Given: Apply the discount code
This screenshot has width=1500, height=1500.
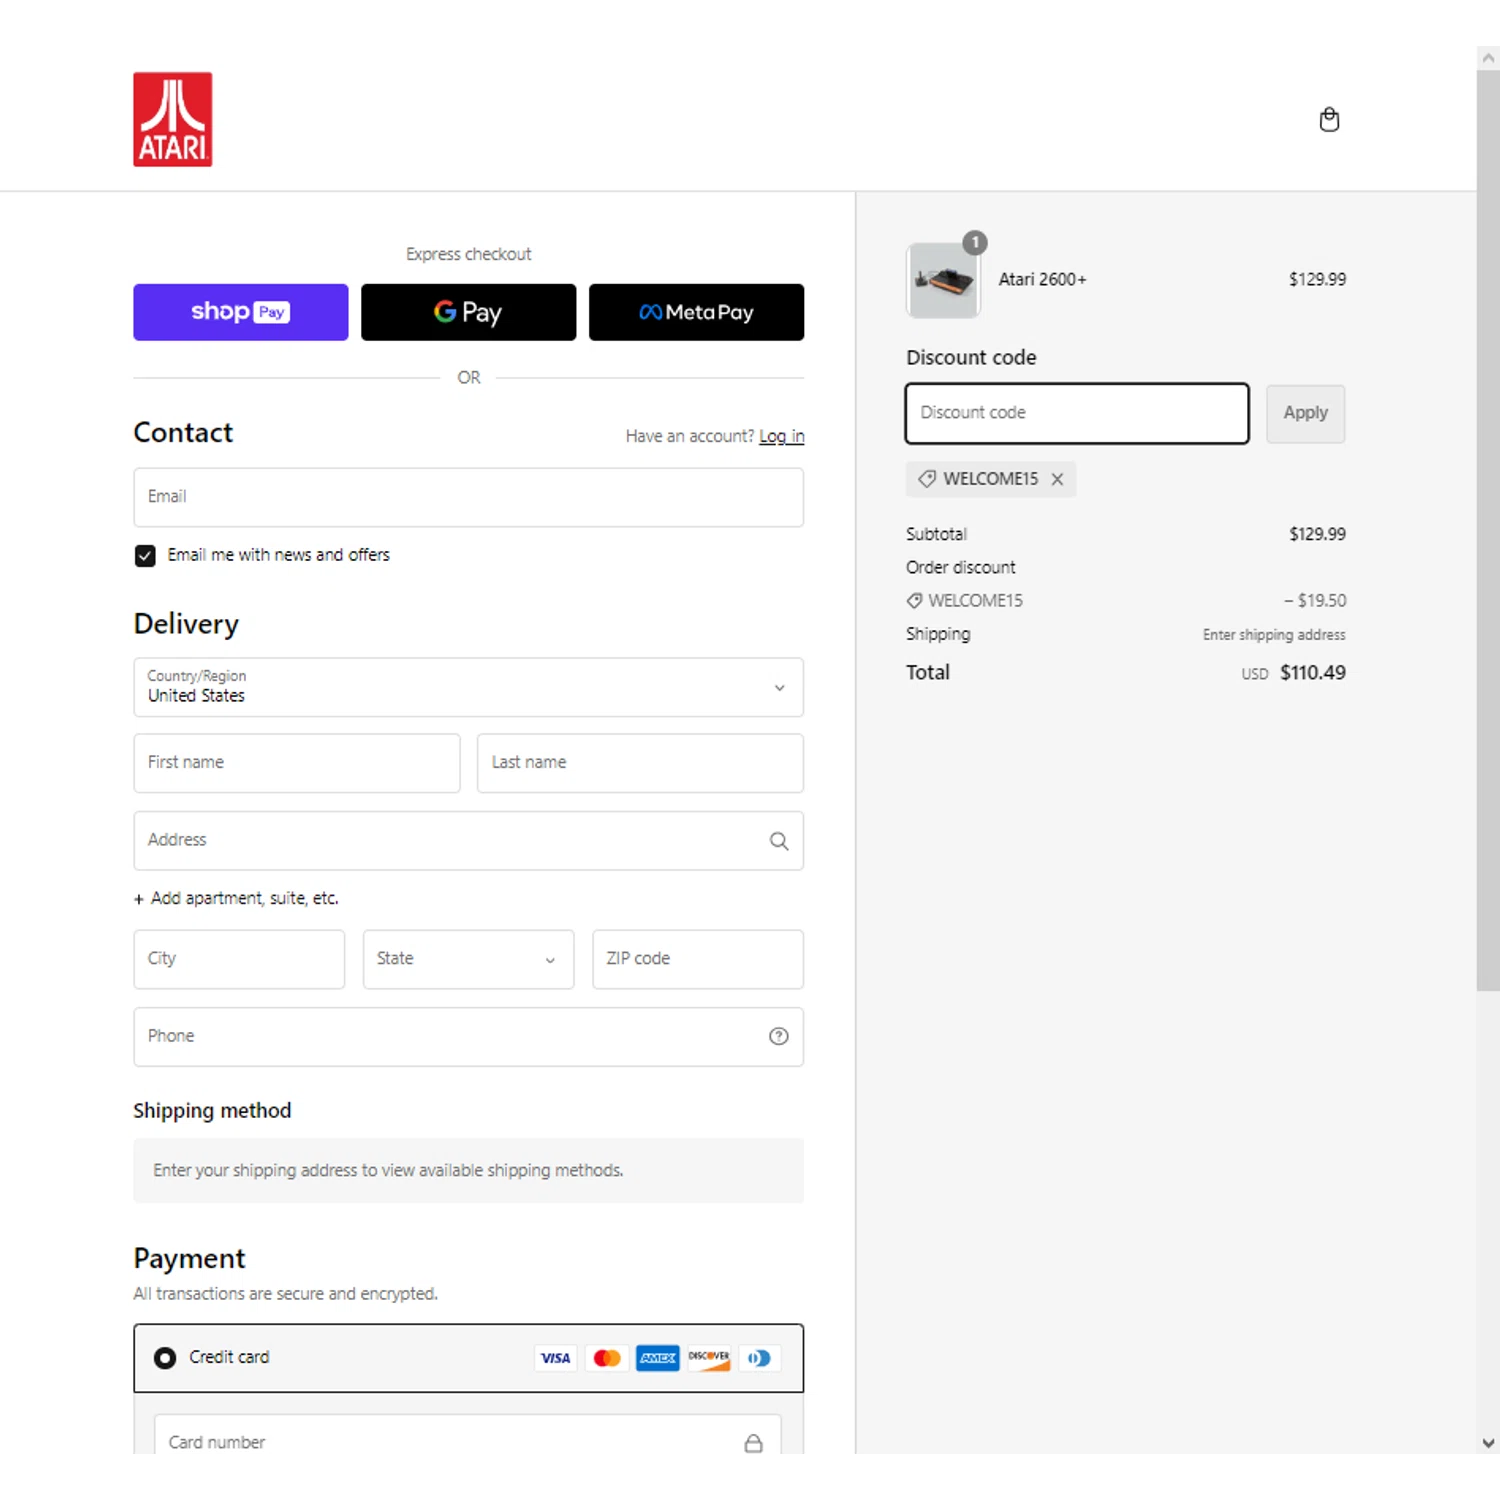Looking at the screenshot, I should tap(1305, 413).
